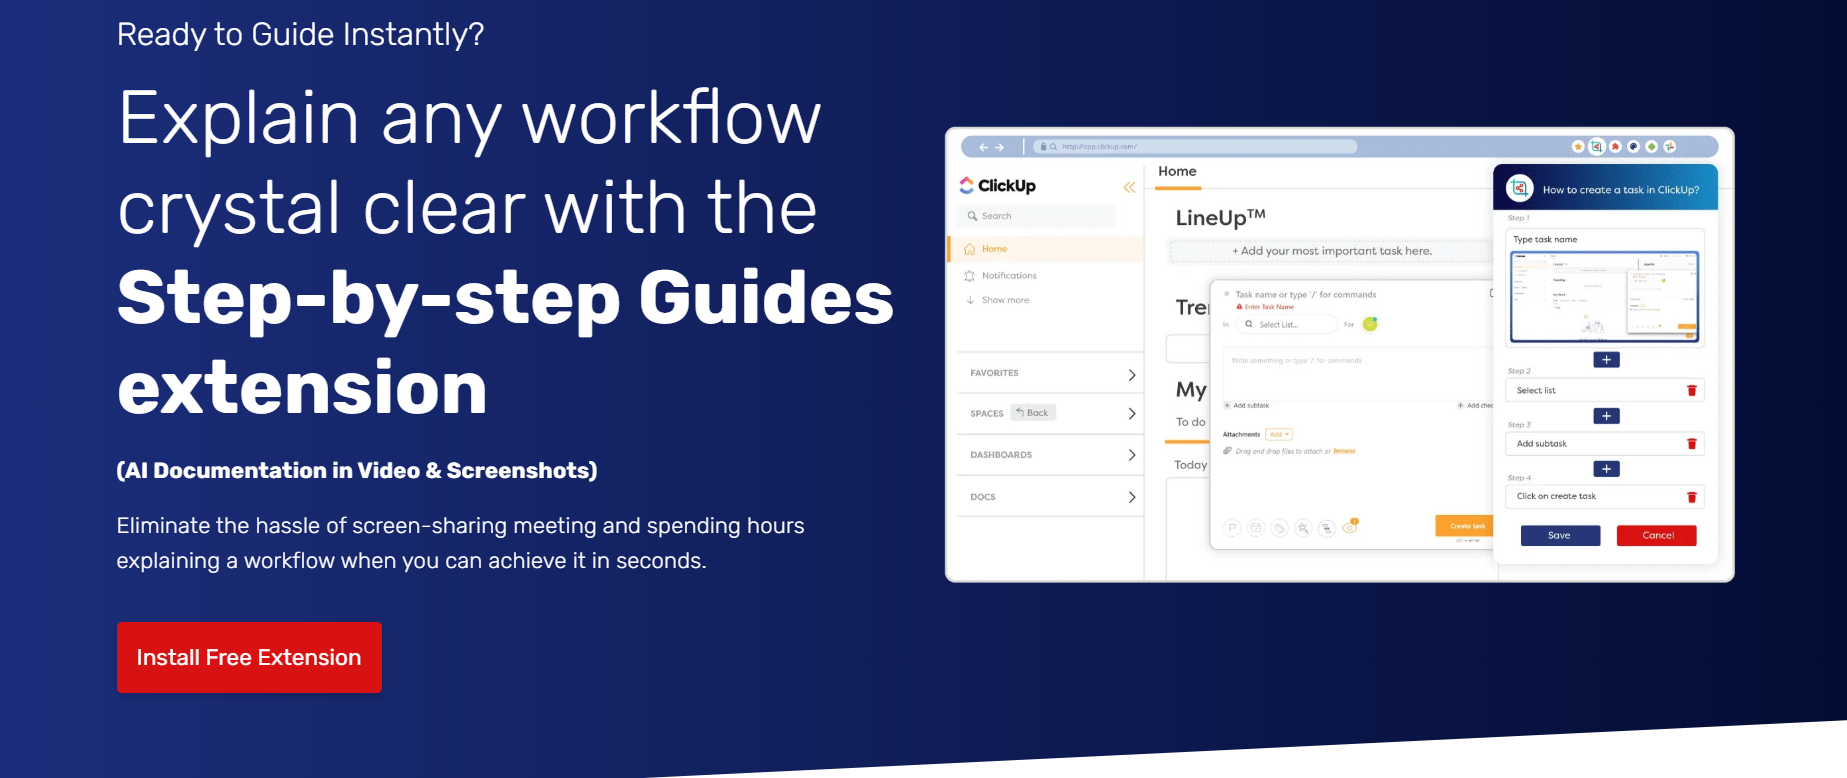Click the plus button below Select list
This screenshot has width=1847, height=778.
click(1606, 416)
